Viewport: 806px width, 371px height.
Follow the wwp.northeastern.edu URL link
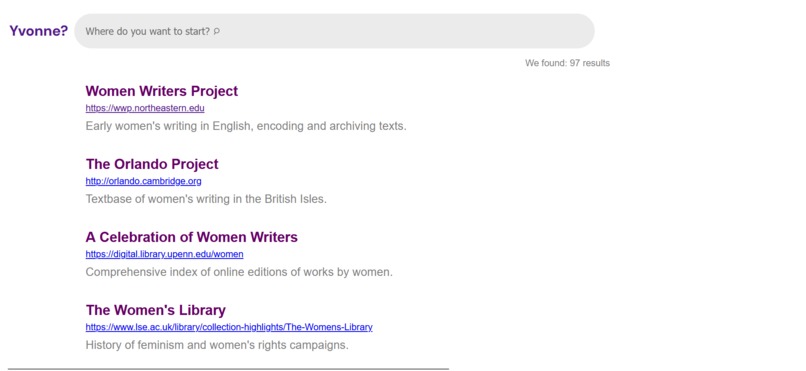pos(145,108)
